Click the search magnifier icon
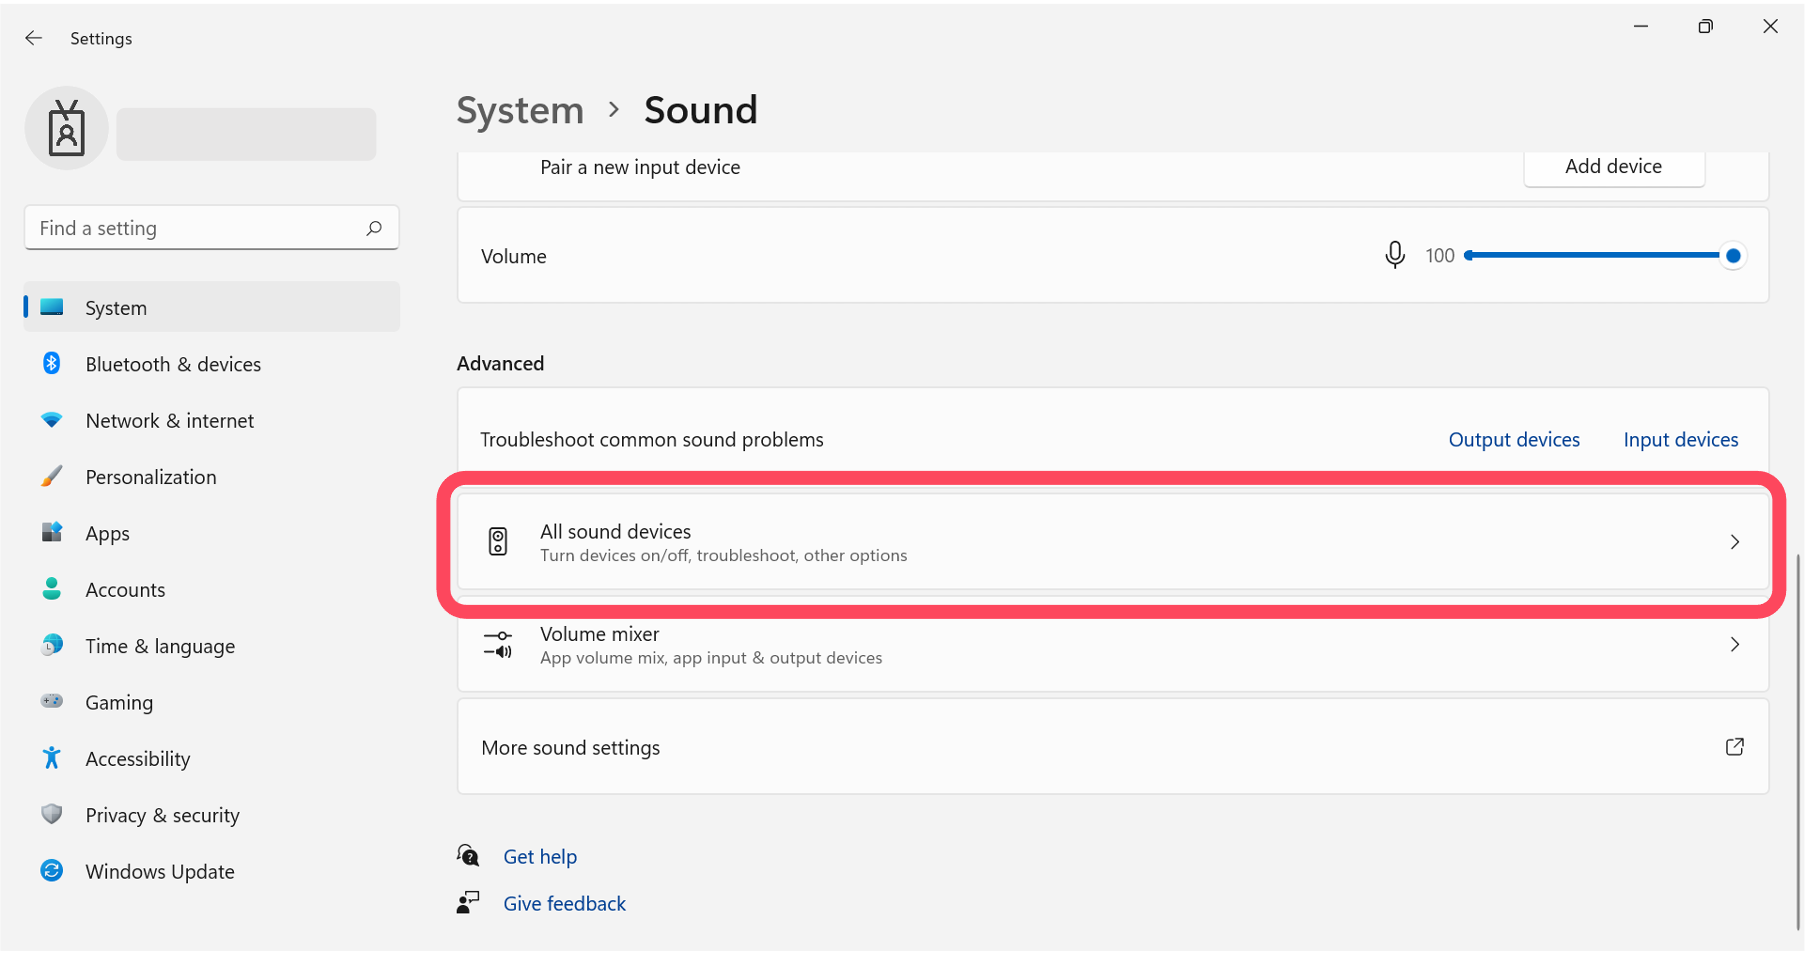Screen dimensions: 1805x953 (374, 228)
